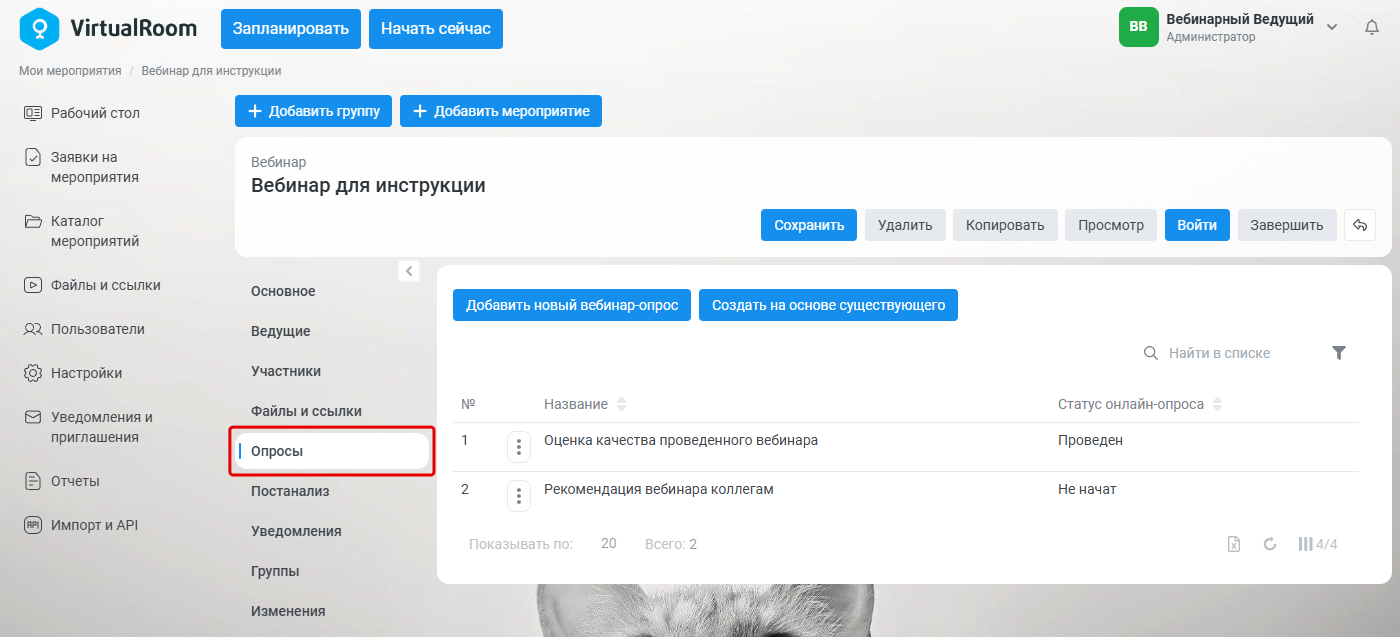Click the Копировать button
This screenshot has width=1400, height=637.
click(x=1005, y=225)
